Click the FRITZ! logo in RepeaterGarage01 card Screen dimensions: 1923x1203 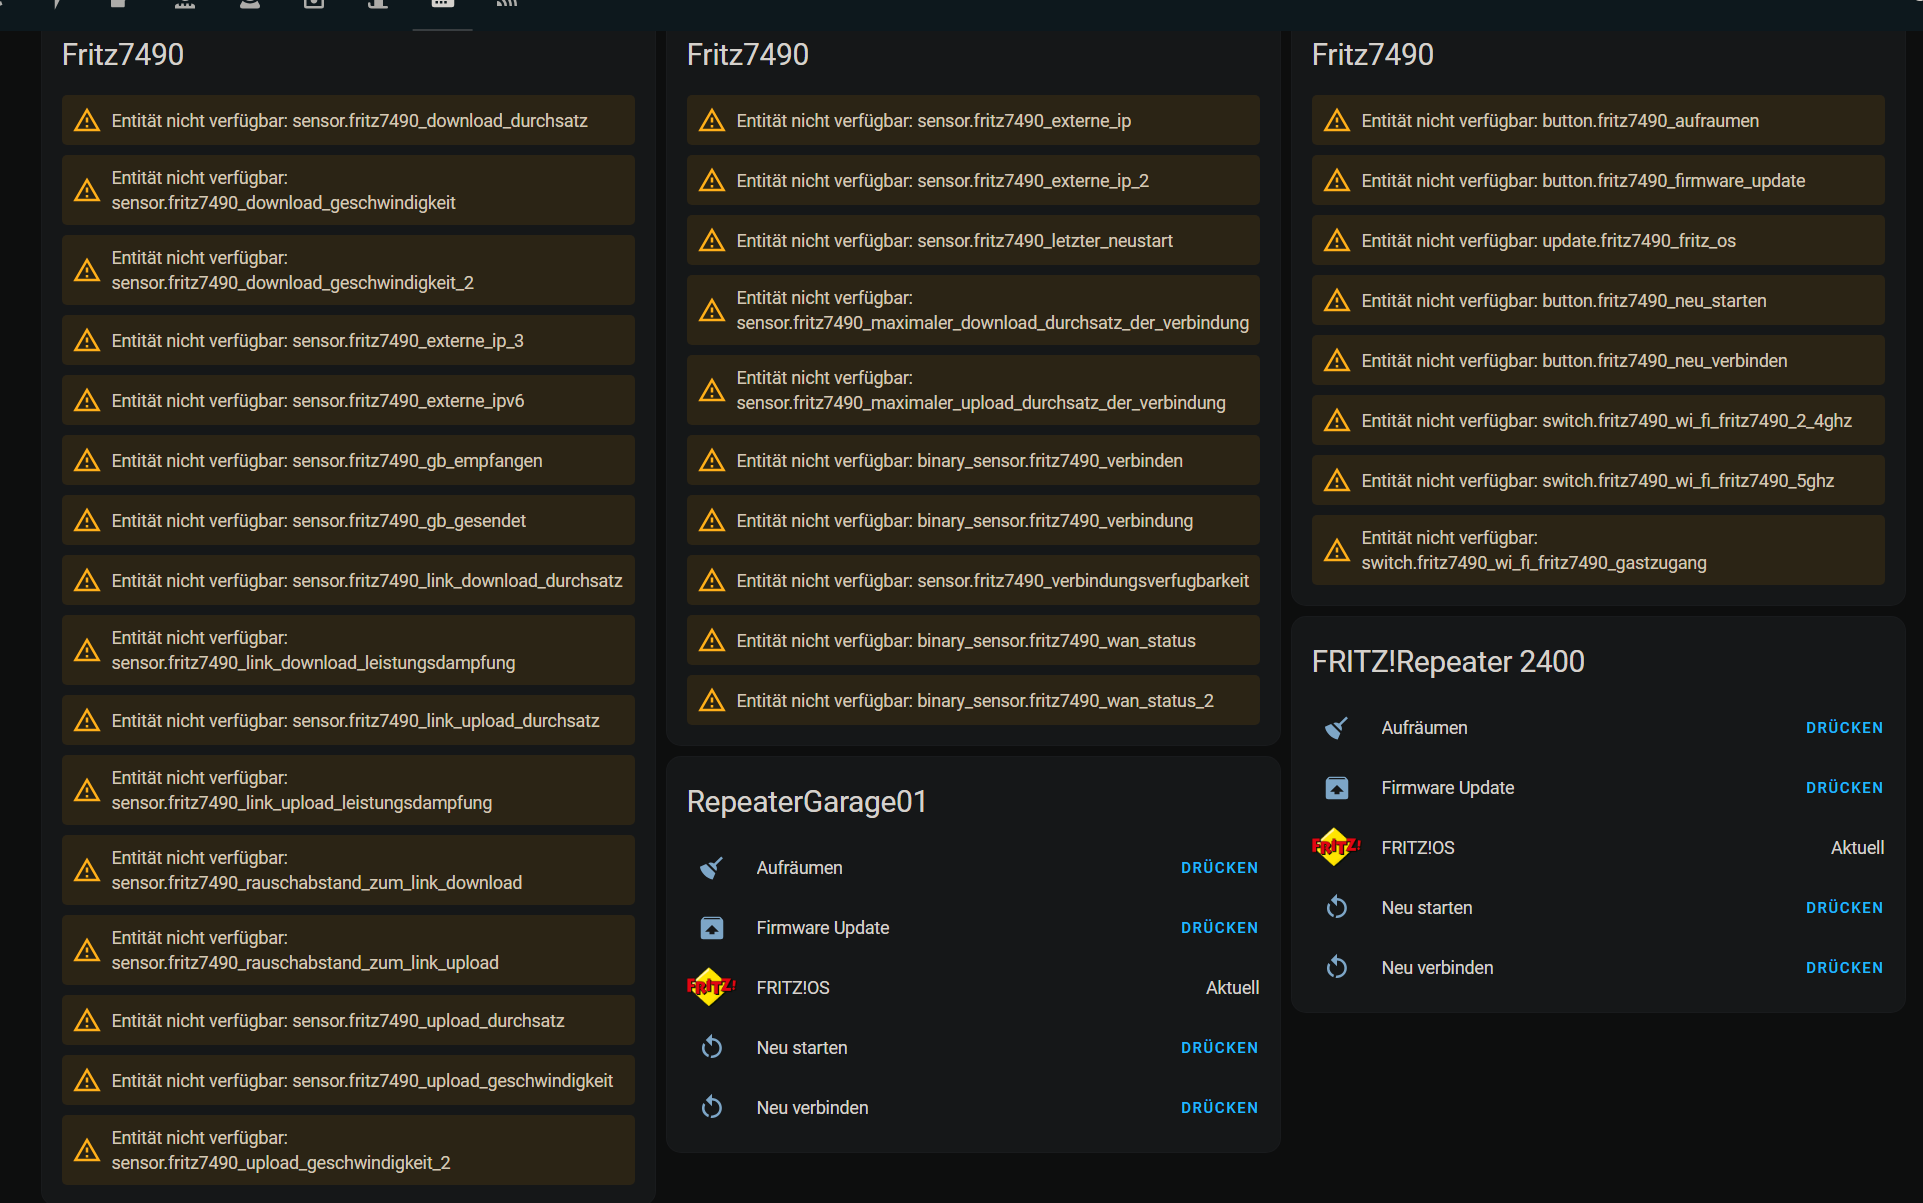711,987
